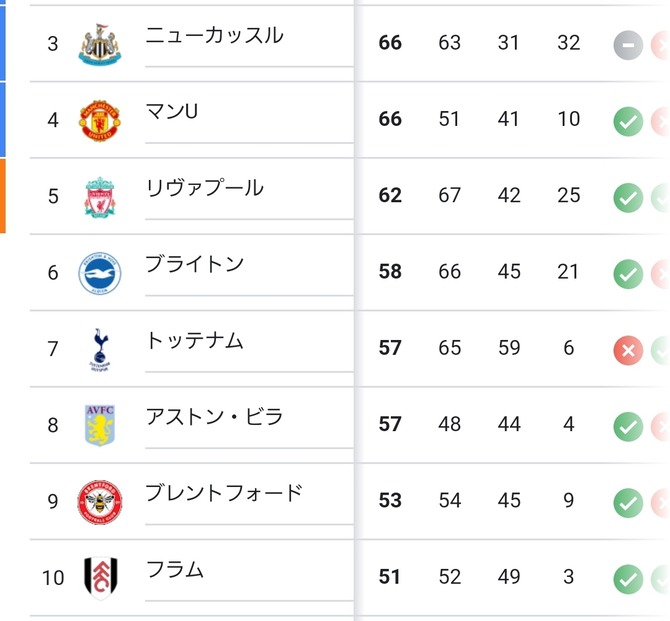Screen dimensions: 670x621
Task: Click the Fulham club crest
Action: tap(100, 577)
